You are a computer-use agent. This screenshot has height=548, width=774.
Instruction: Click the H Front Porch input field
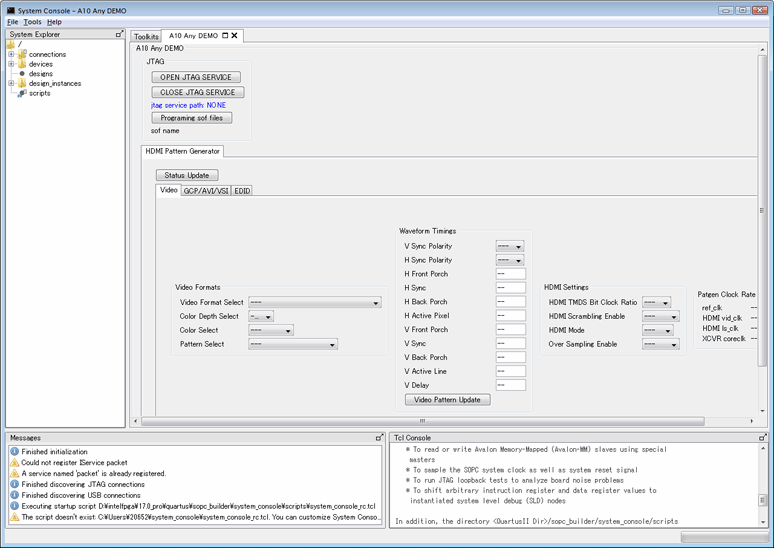(510, 274)
